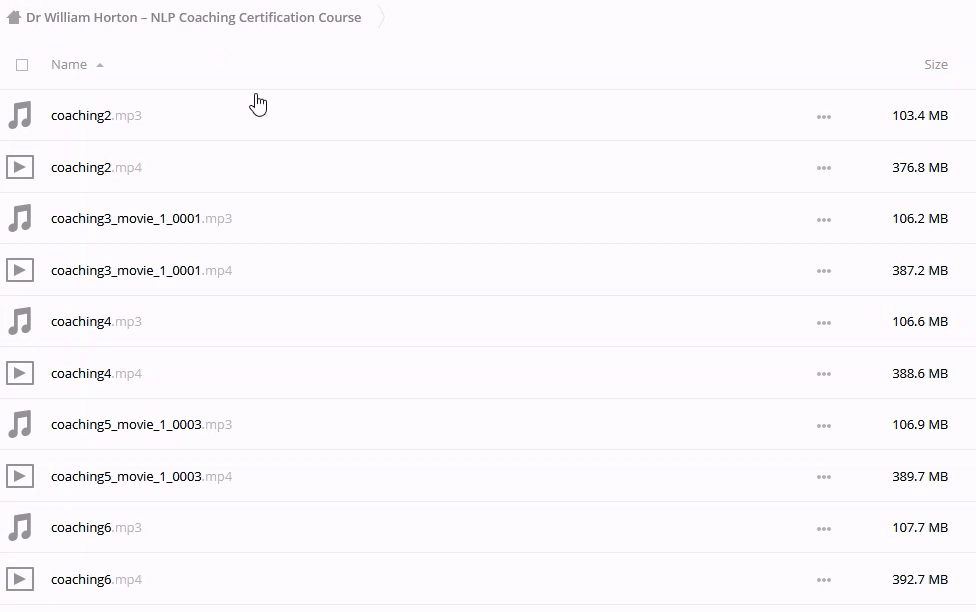This screenshot has width=976, height=612.
Task: Show more actions for coaching6.mp4
Action: 824,580
